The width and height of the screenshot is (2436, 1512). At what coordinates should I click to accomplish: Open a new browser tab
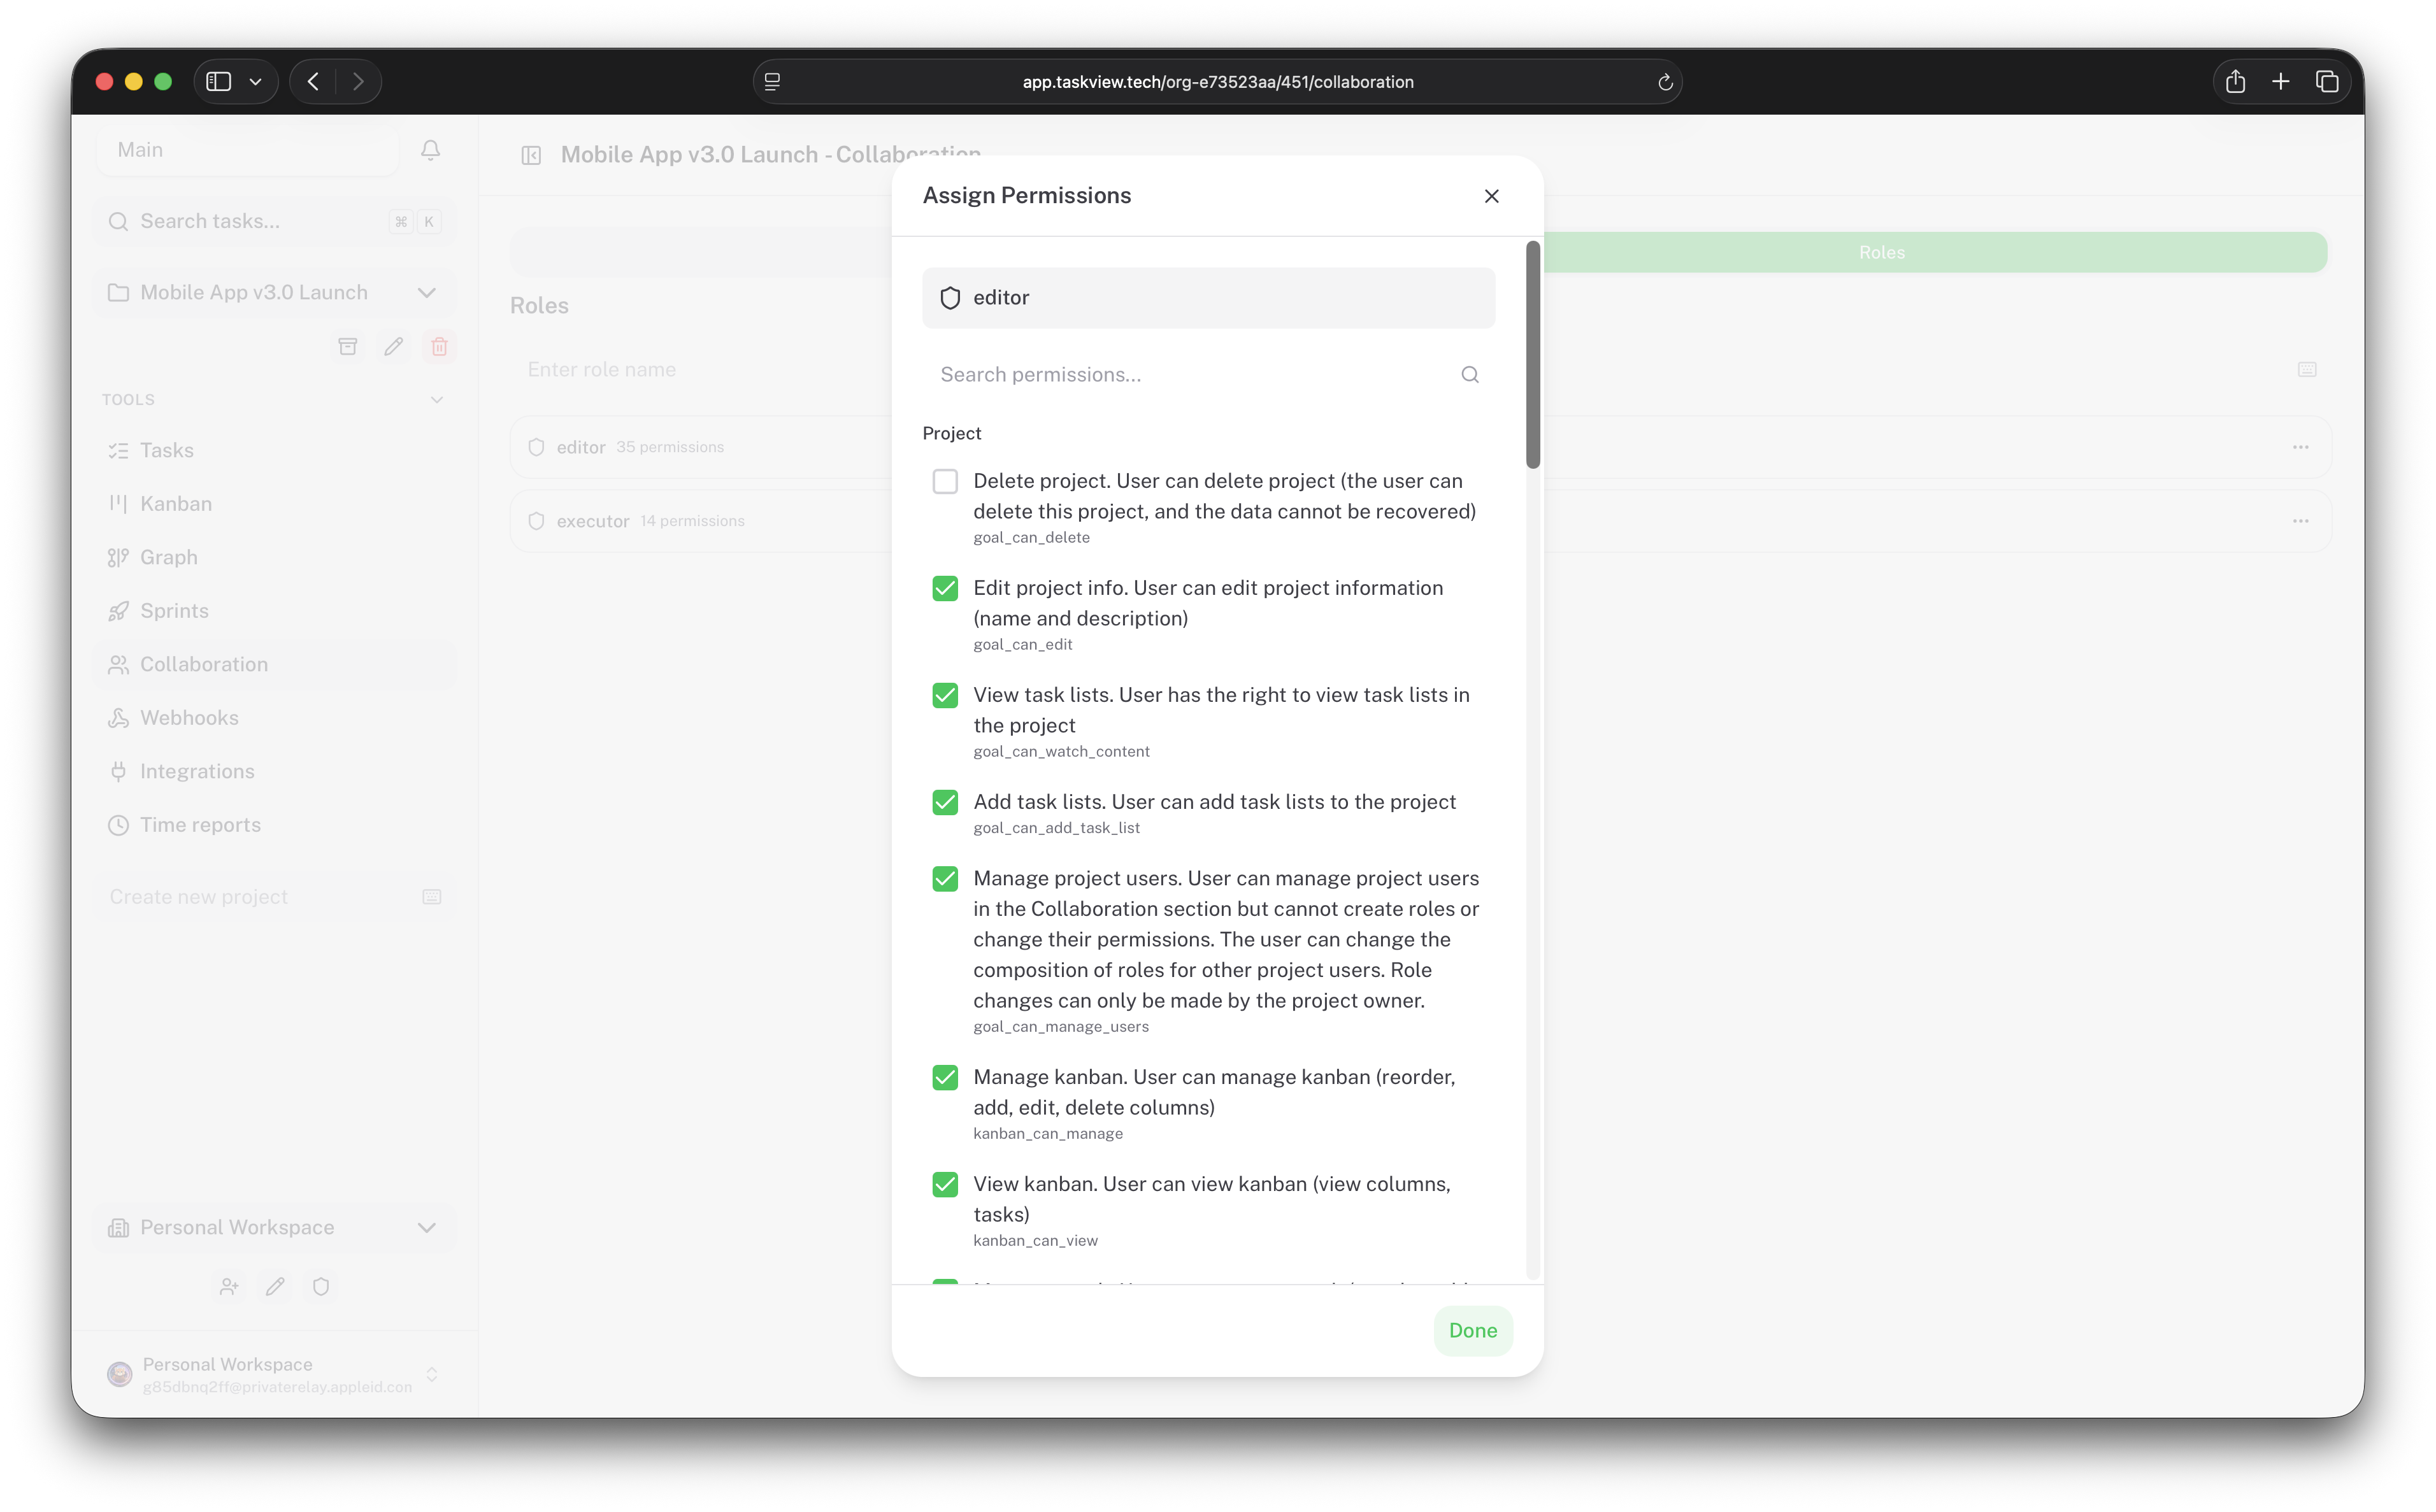(x=2281, y=81)
